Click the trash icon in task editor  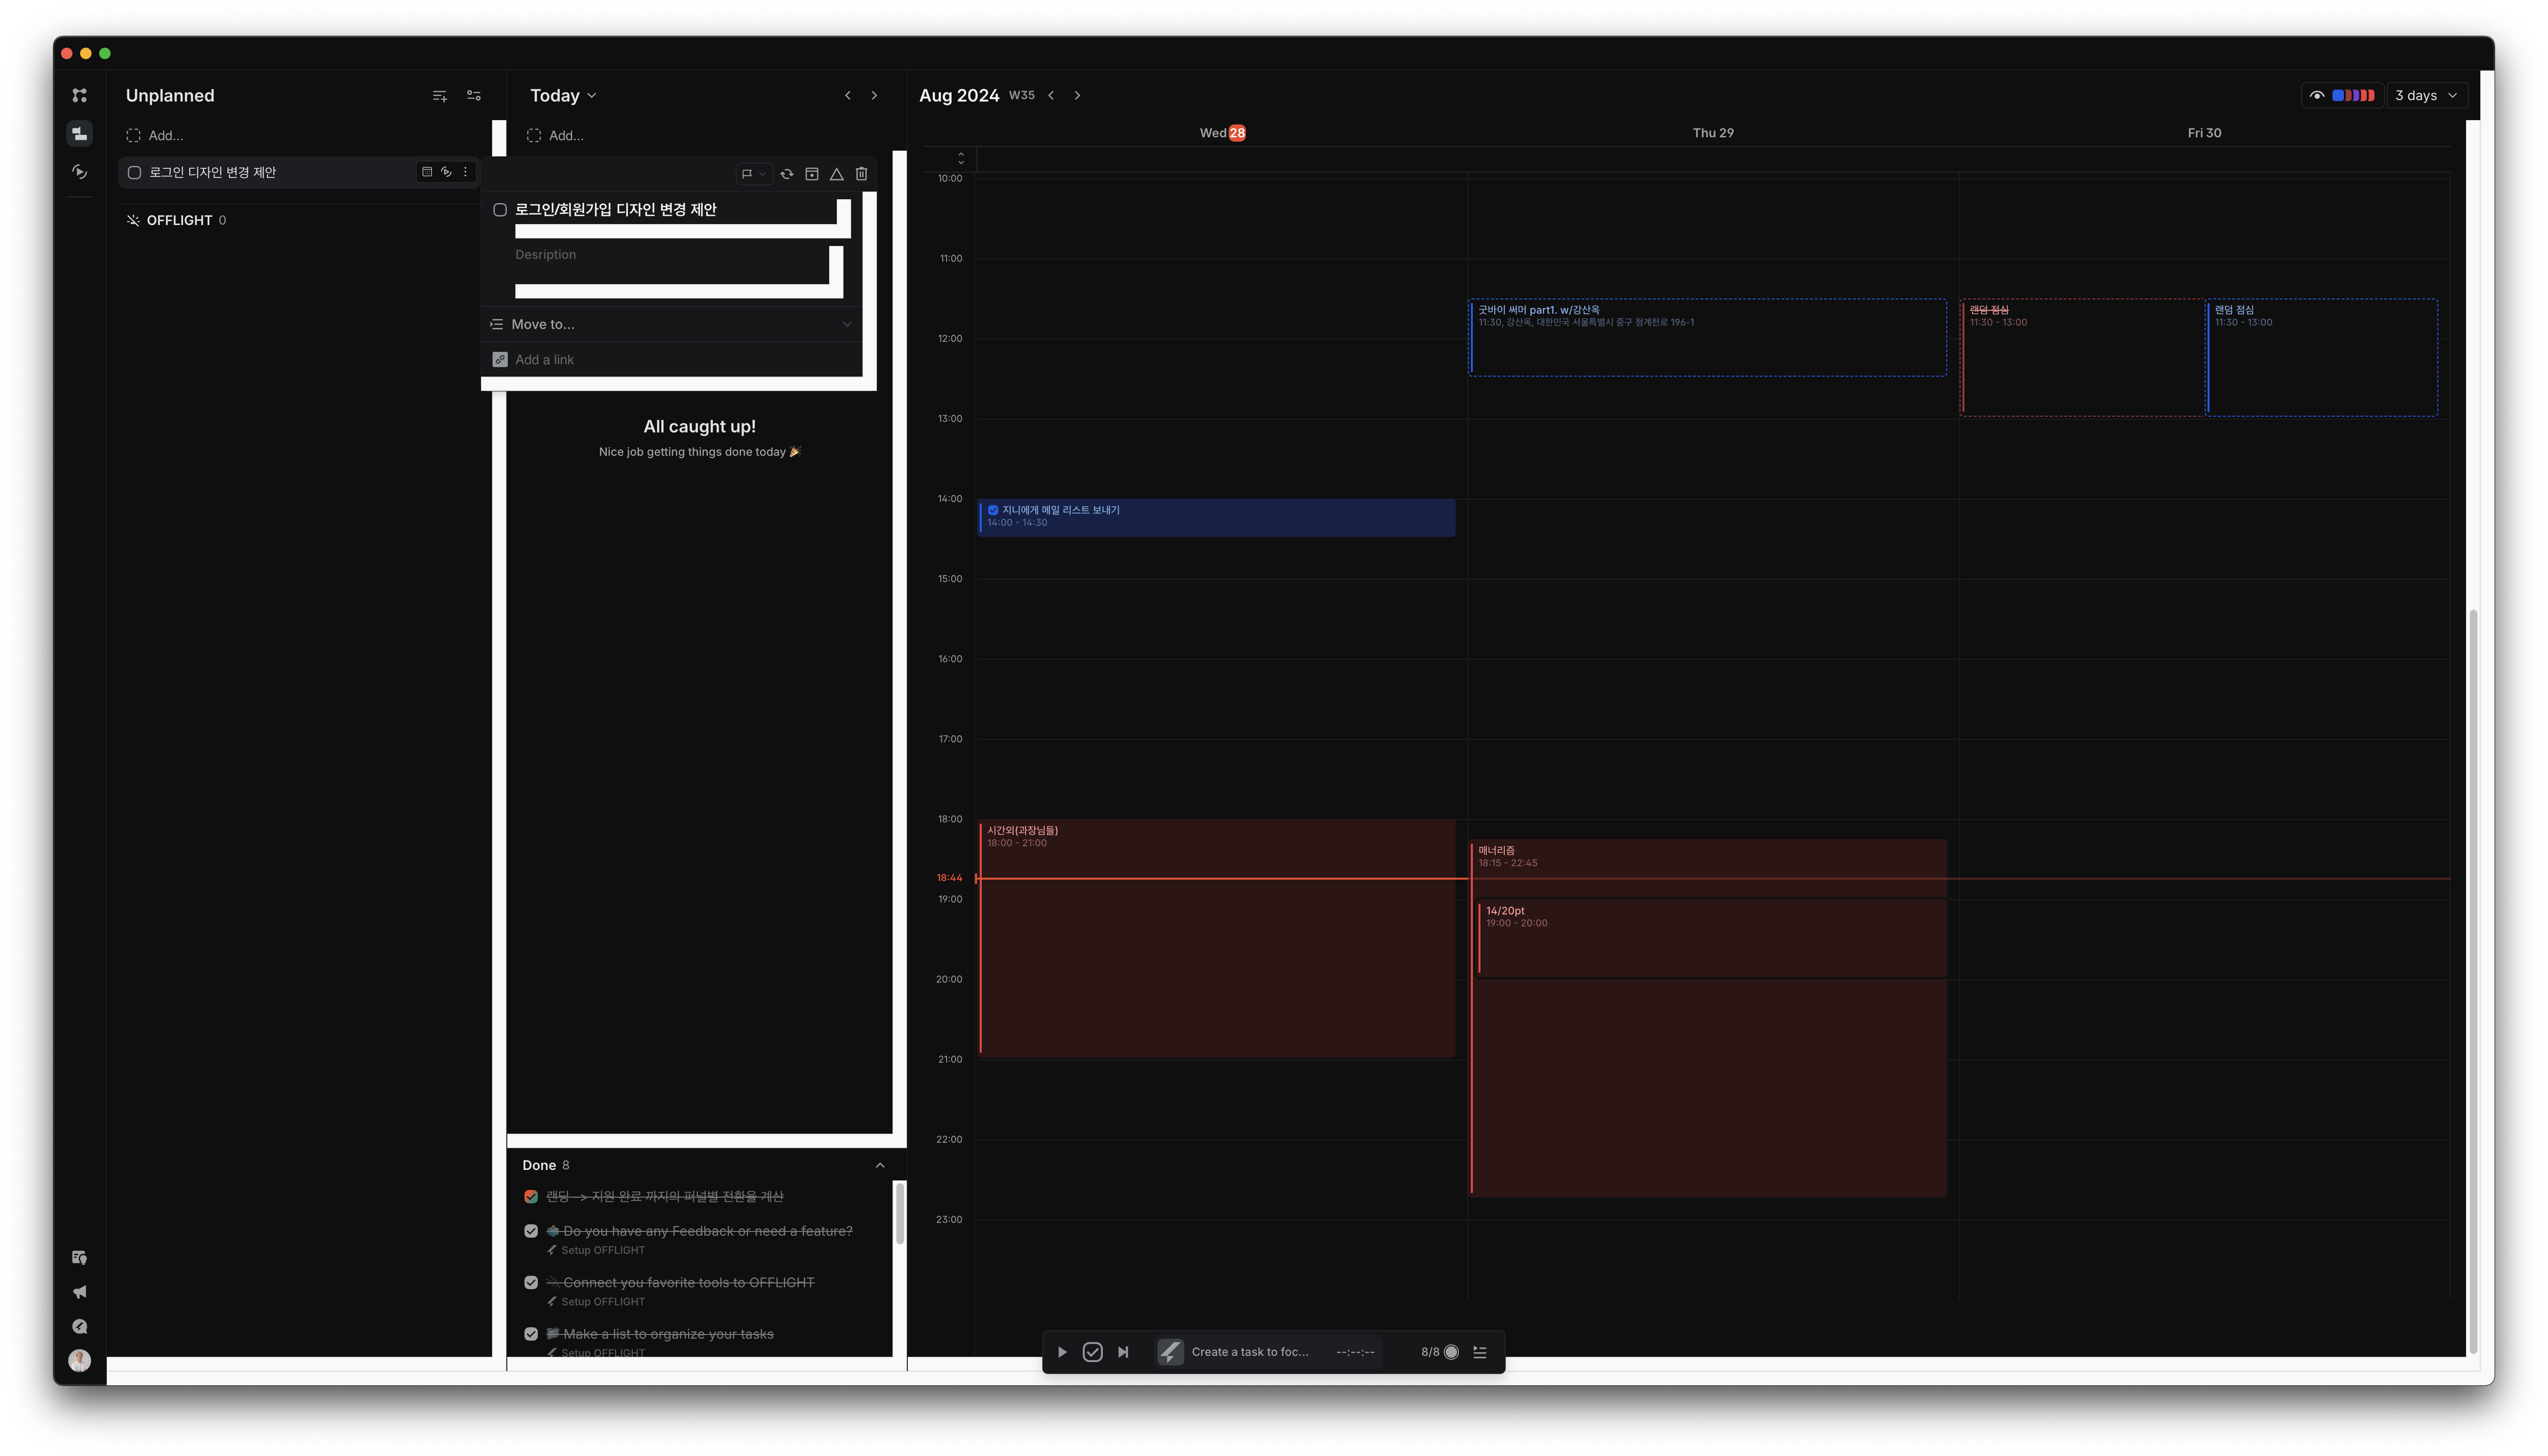pos(861,174)
